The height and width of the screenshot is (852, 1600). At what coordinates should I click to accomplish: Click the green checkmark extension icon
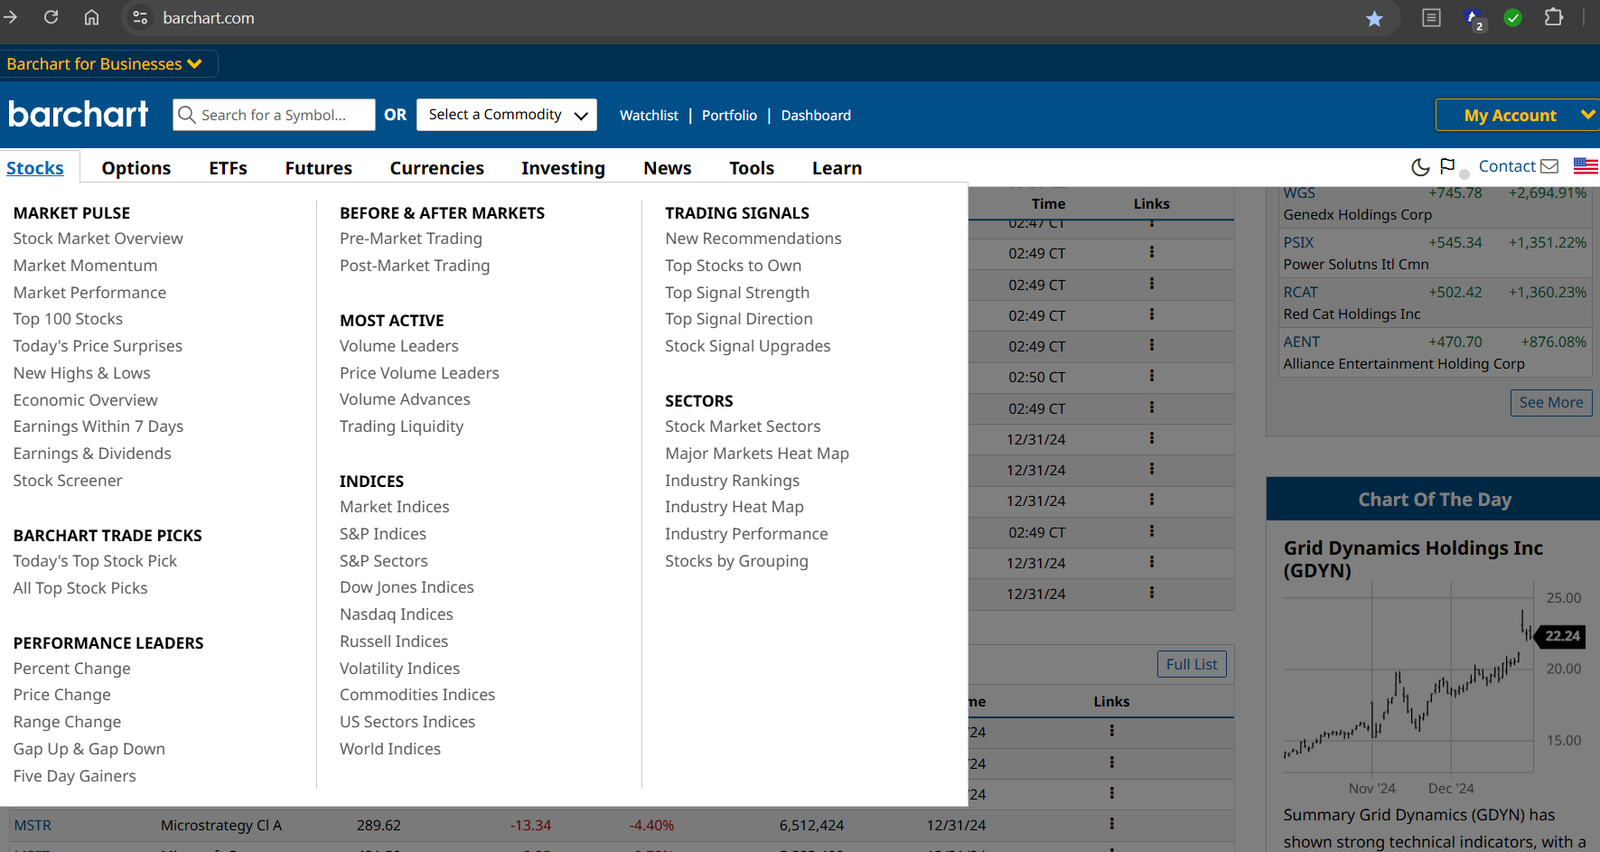tap(1513, 18)
